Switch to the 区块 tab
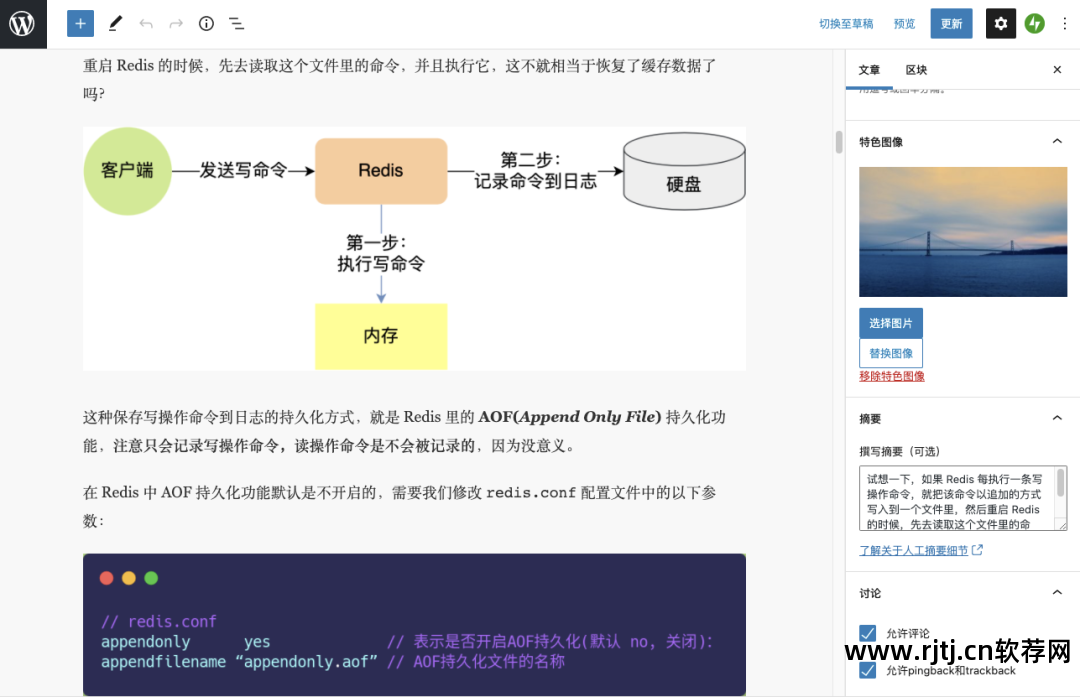Image resolution: width=1080 pixels, height=697 pixels. tap(916, 70)
